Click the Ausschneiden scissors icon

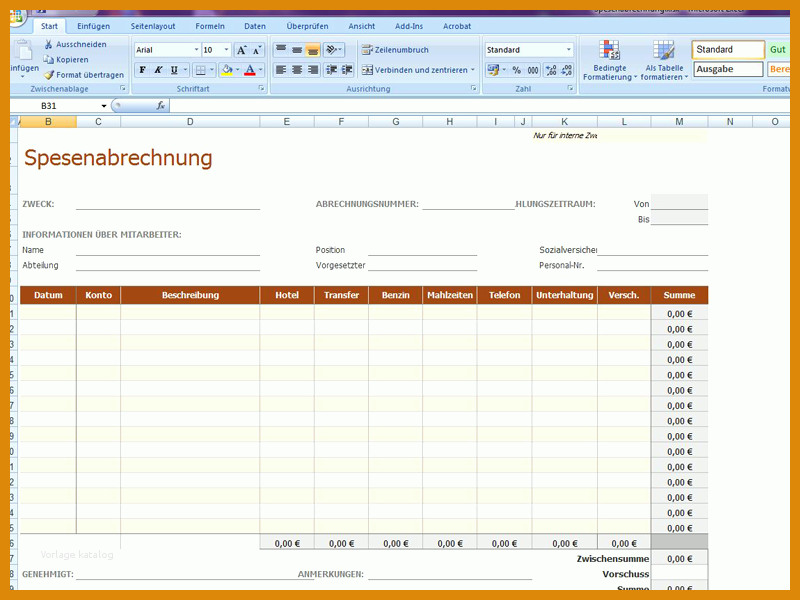pos(48,44)
